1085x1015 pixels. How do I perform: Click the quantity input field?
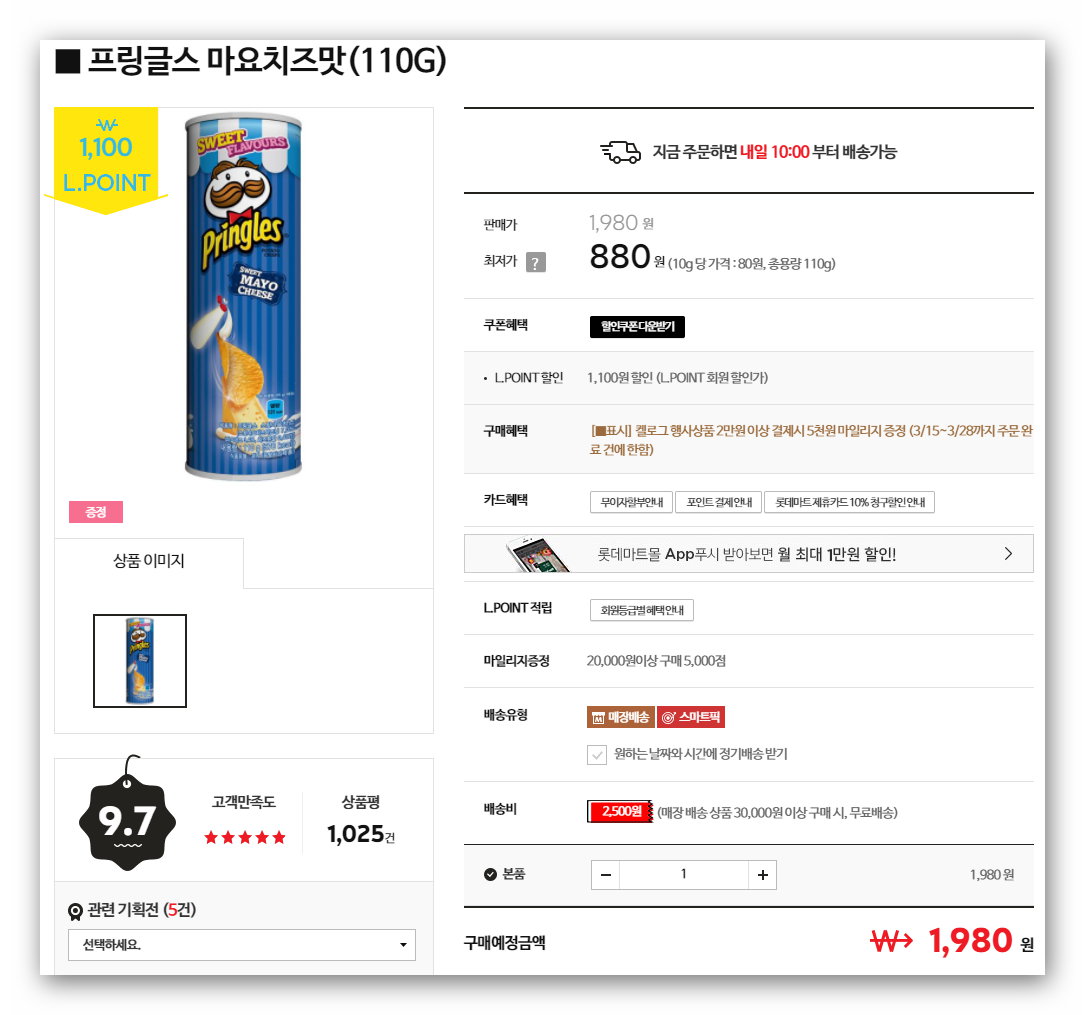coord(684,875)
